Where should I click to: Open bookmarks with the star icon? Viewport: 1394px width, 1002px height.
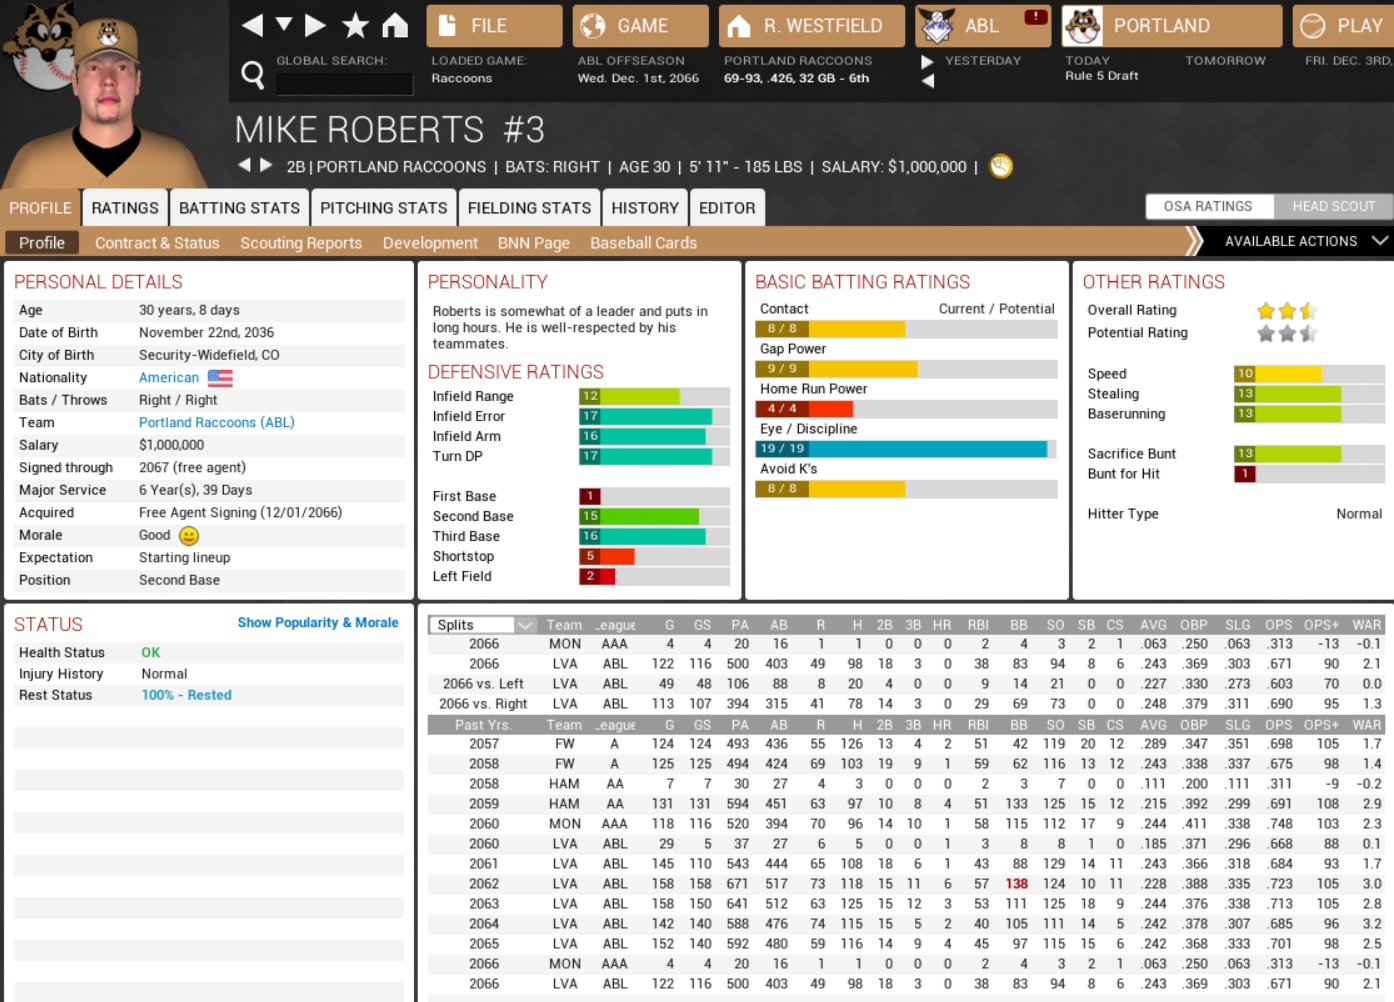click(x=355, y=25)
